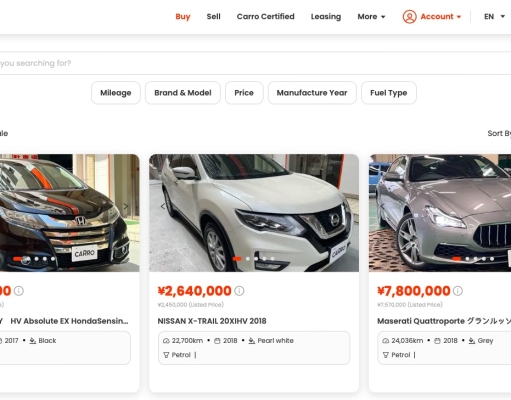Click ¥2,450,000 listed price text
This screenshot has width=511, height=400.
coord(191,305)
